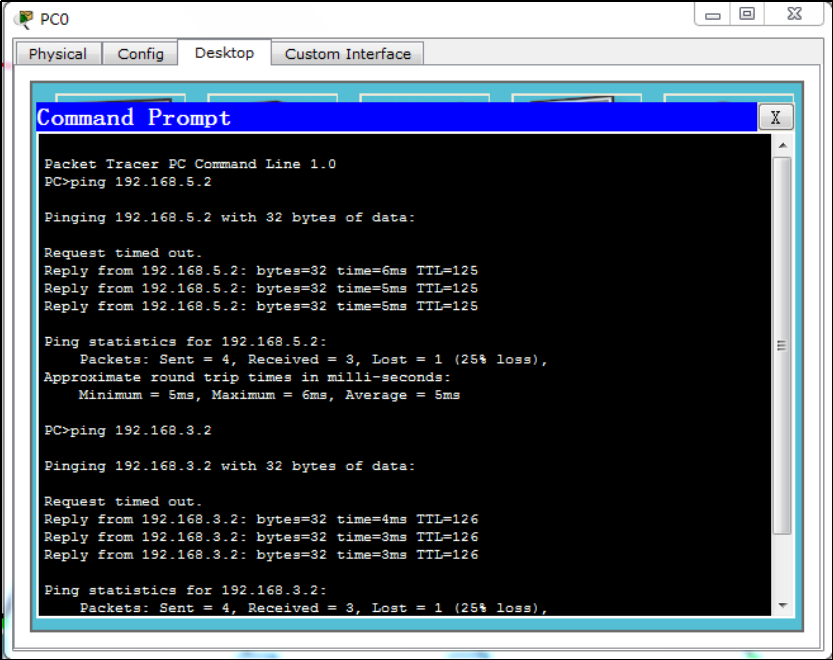Click 'Ping statistics for 192.168.3.2:' line
The image size is (833, 660).
click(185, 590)
